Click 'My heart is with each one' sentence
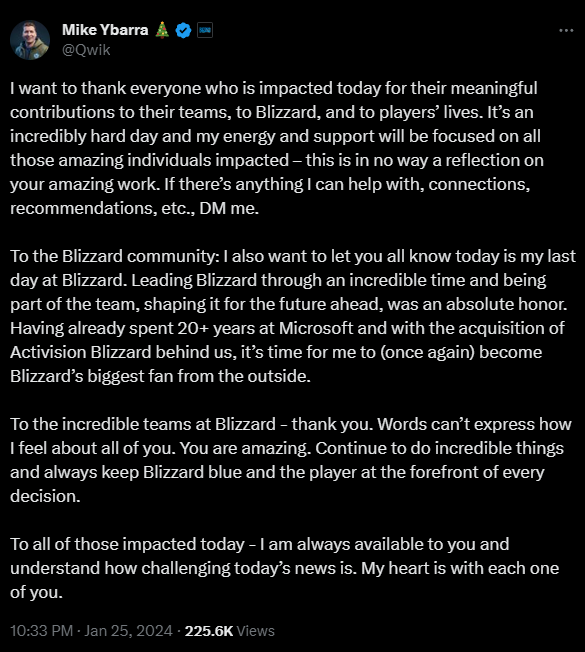Image resolution: width=585 pixels, height=652 pixels. (x=460, y=568)
